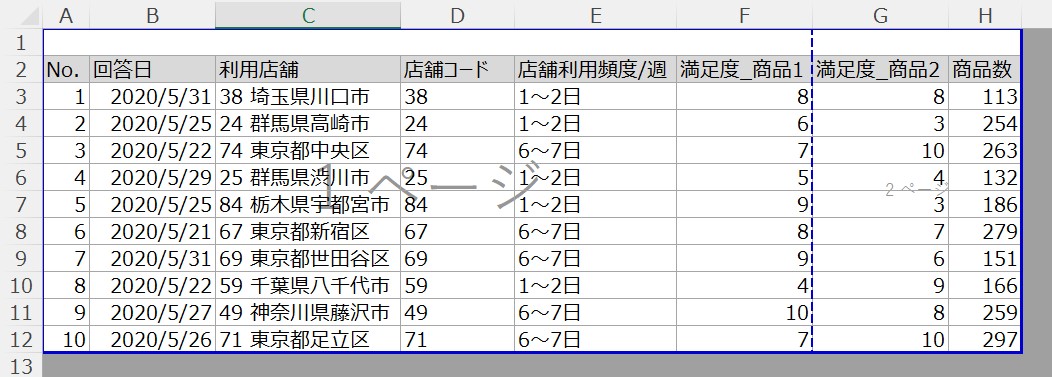
Task: Select column G header
Action: tap(880, 15)
